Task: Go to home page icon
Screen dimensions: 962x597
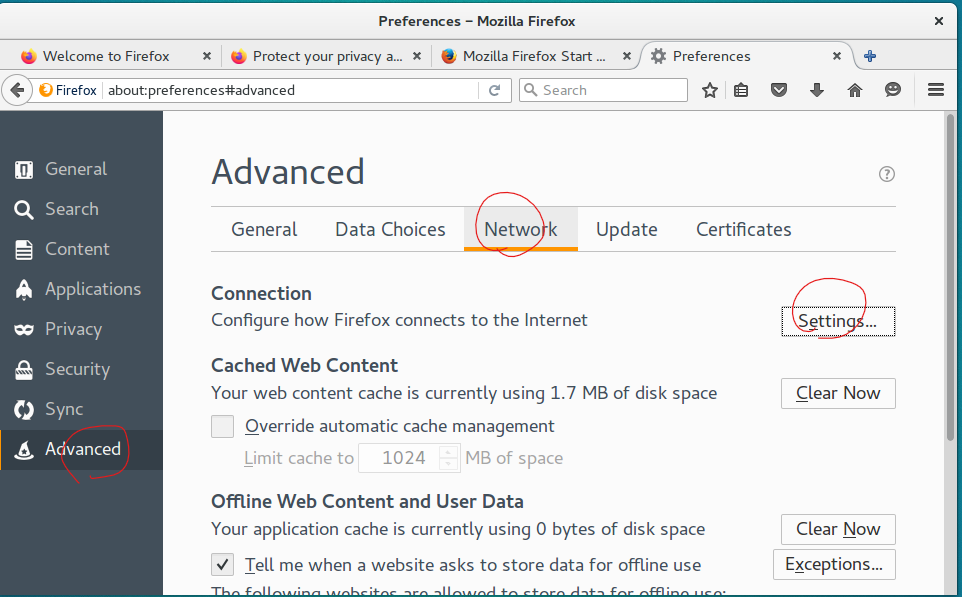Action: [855, 90]
